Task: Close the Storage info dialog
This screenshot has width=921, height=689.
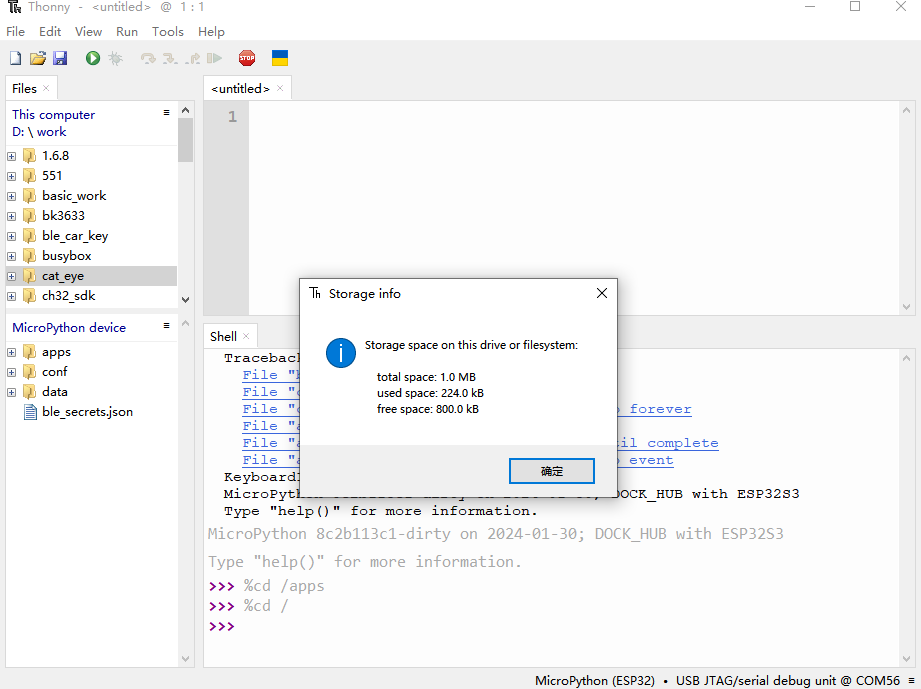Action: pos(601,294)
